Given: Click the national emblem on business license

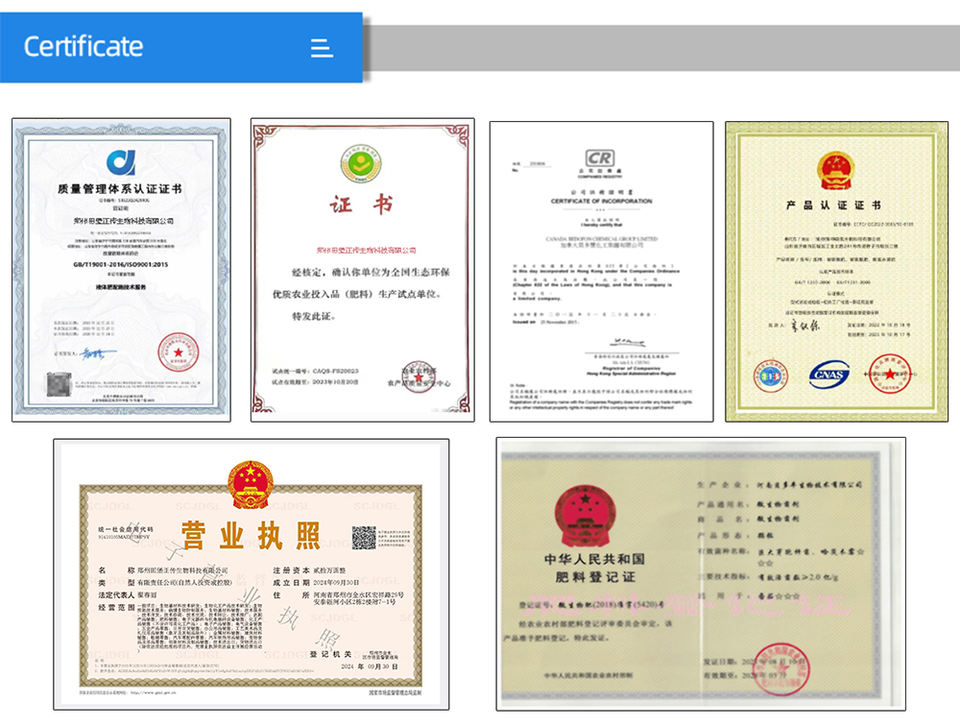Looking at the screenshot, I should coord(250,484).
